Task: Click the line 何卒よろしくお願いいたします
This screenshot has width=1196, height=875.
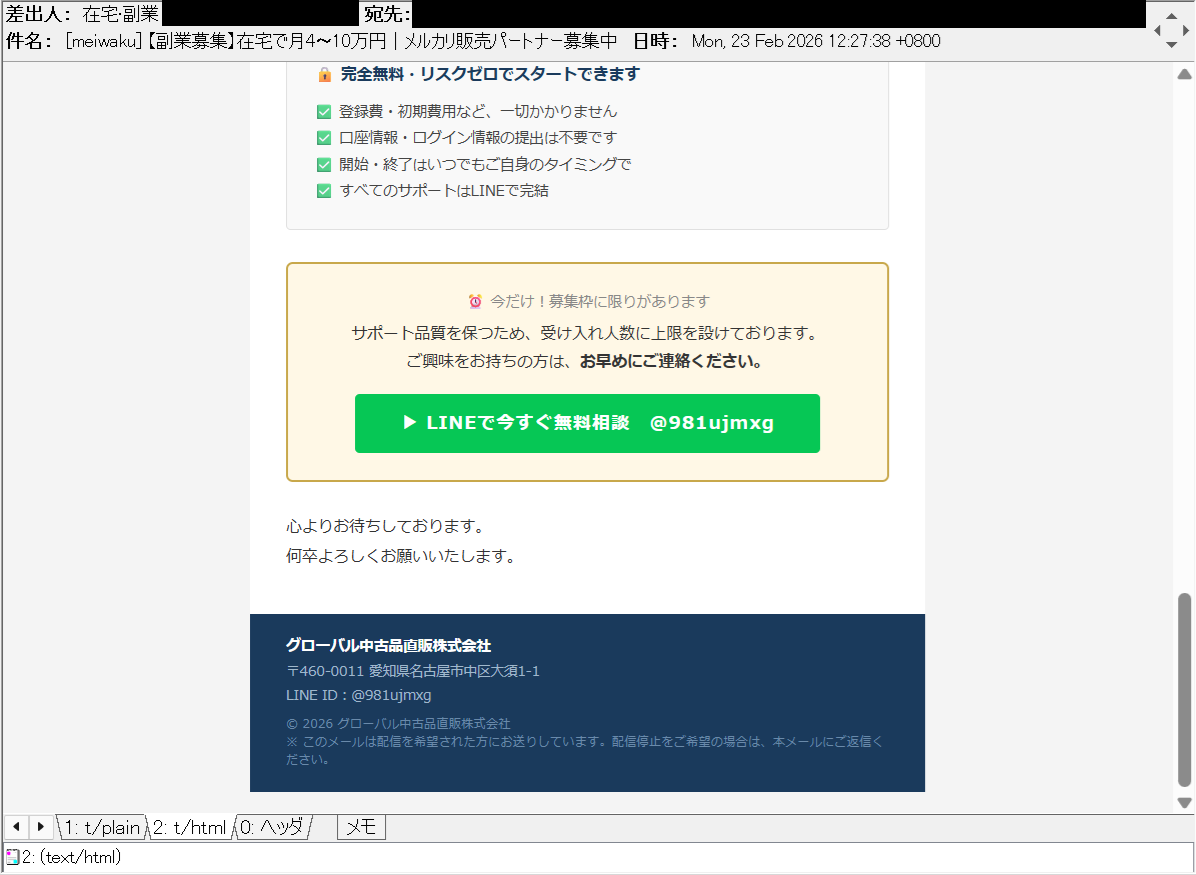Action: (401, 556)
